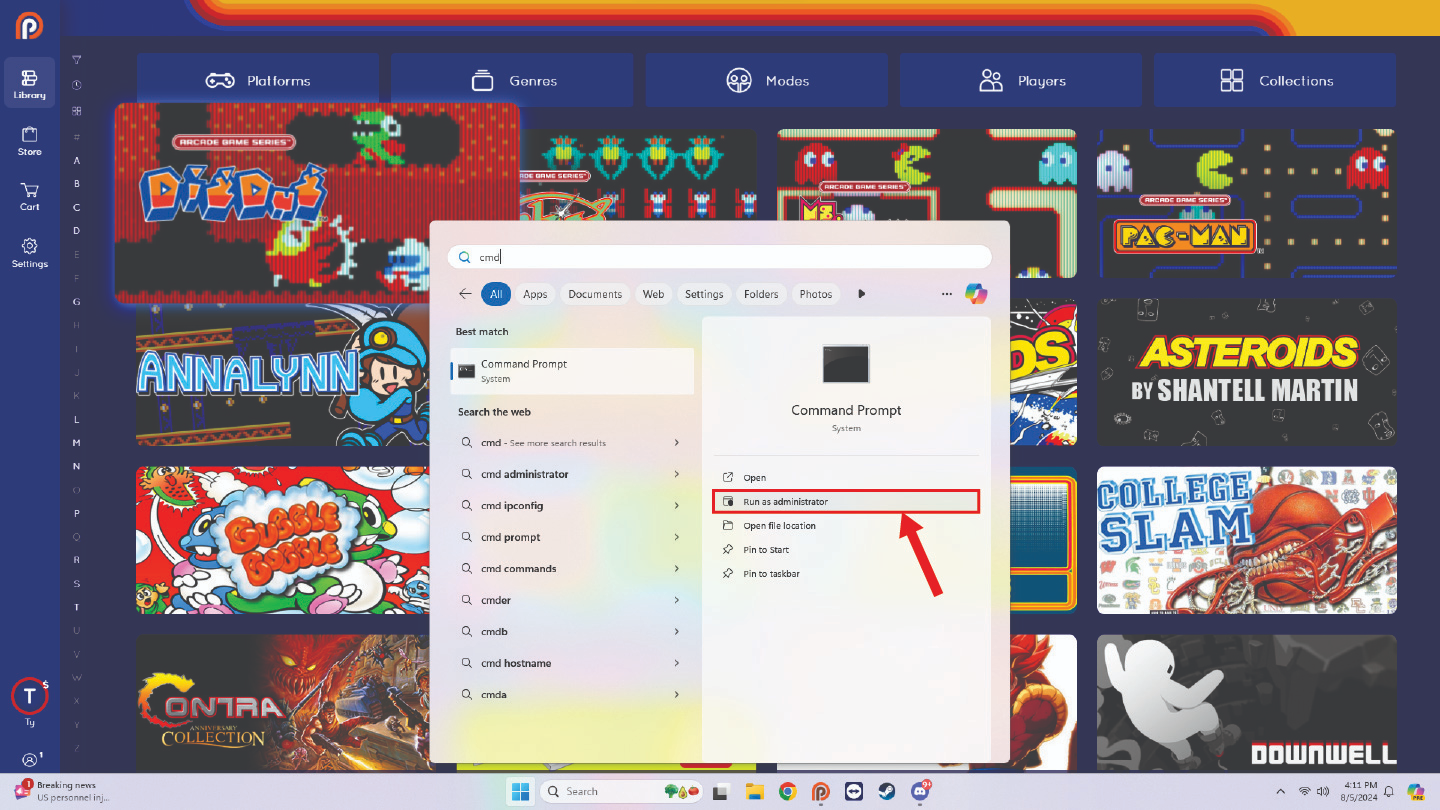Screen dimensions: 1440x810
Task: Go back with the search arrow
Action: [x=465, y=294]
